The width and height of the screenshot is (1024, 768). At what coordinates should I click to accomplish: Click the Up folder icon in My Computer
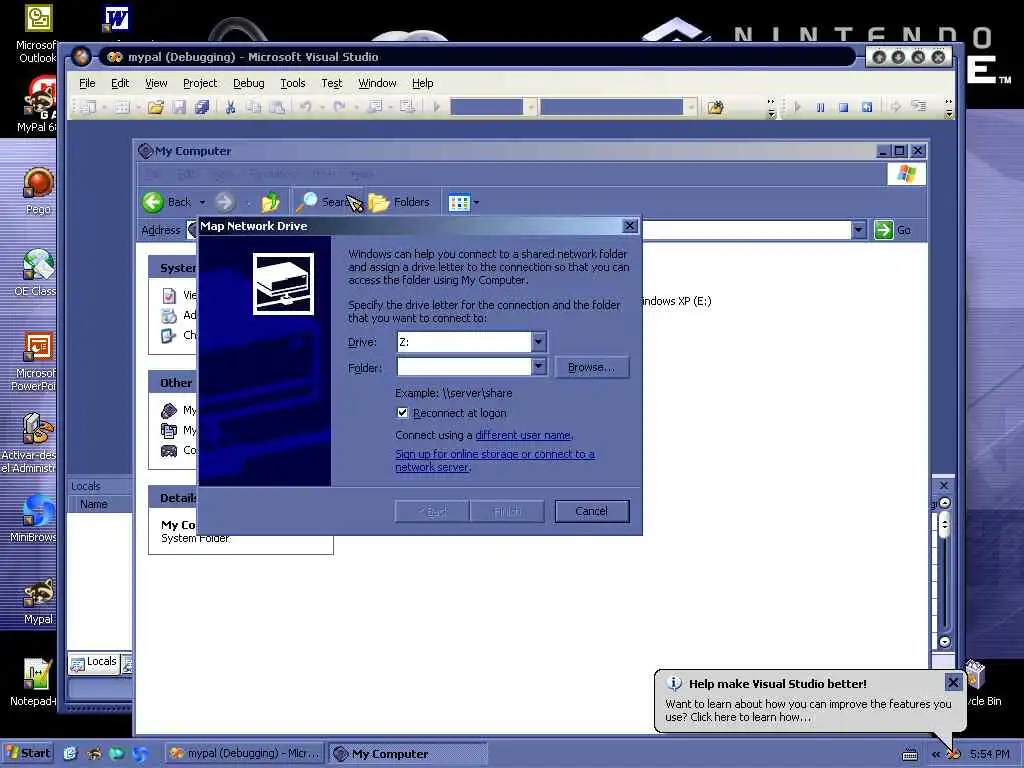[x=270, y=202]
